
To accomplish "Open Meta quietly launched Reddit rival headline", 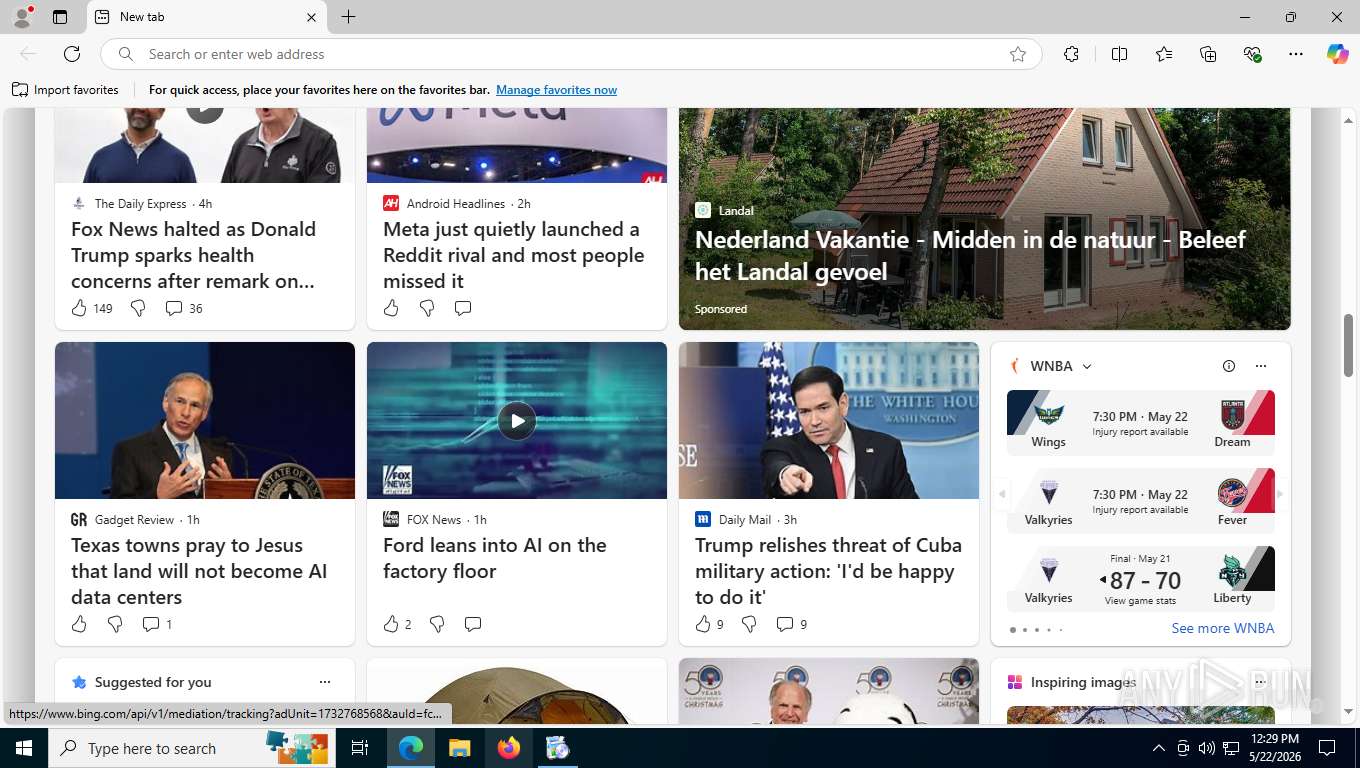I will point(513,255).
